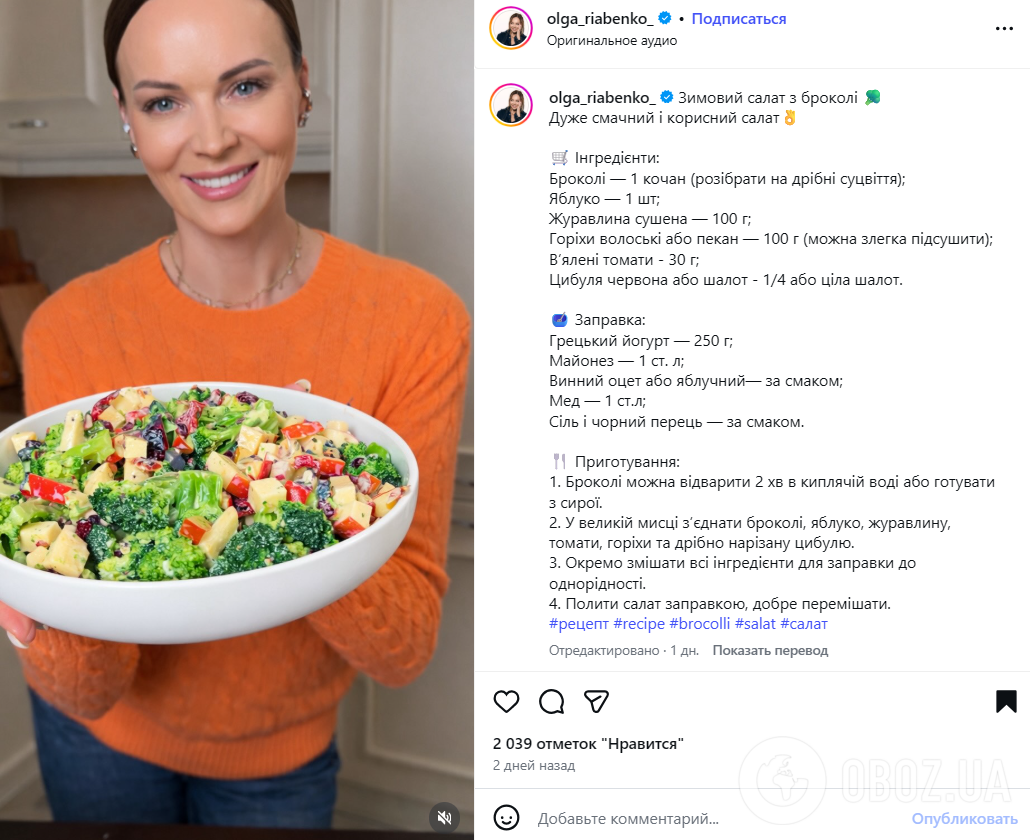The image size is (1030, 840).
Task: Show translation with Показать перевод
Action: [770, 650]
